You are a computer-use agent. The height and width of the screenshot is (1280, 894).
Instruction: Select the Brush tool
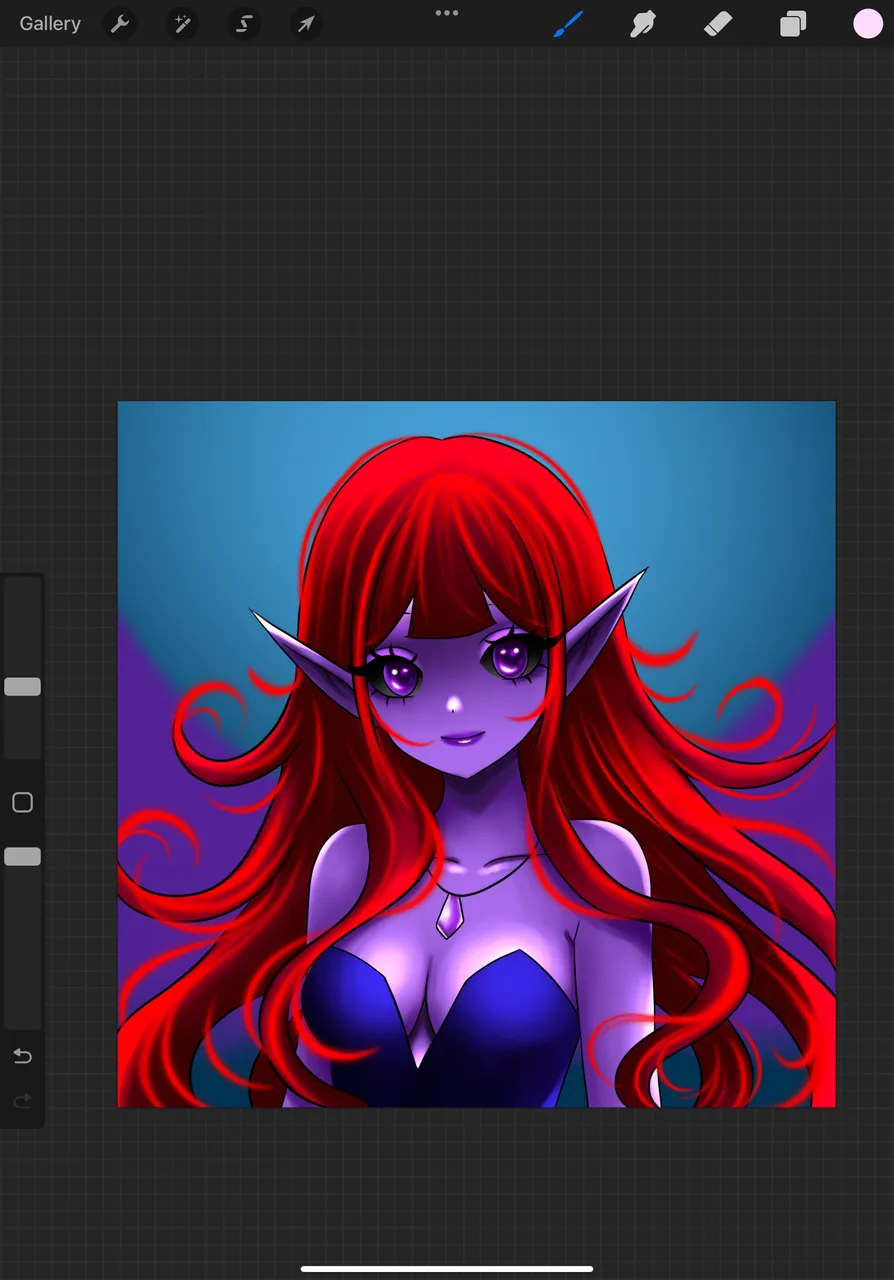coord(568,24)
